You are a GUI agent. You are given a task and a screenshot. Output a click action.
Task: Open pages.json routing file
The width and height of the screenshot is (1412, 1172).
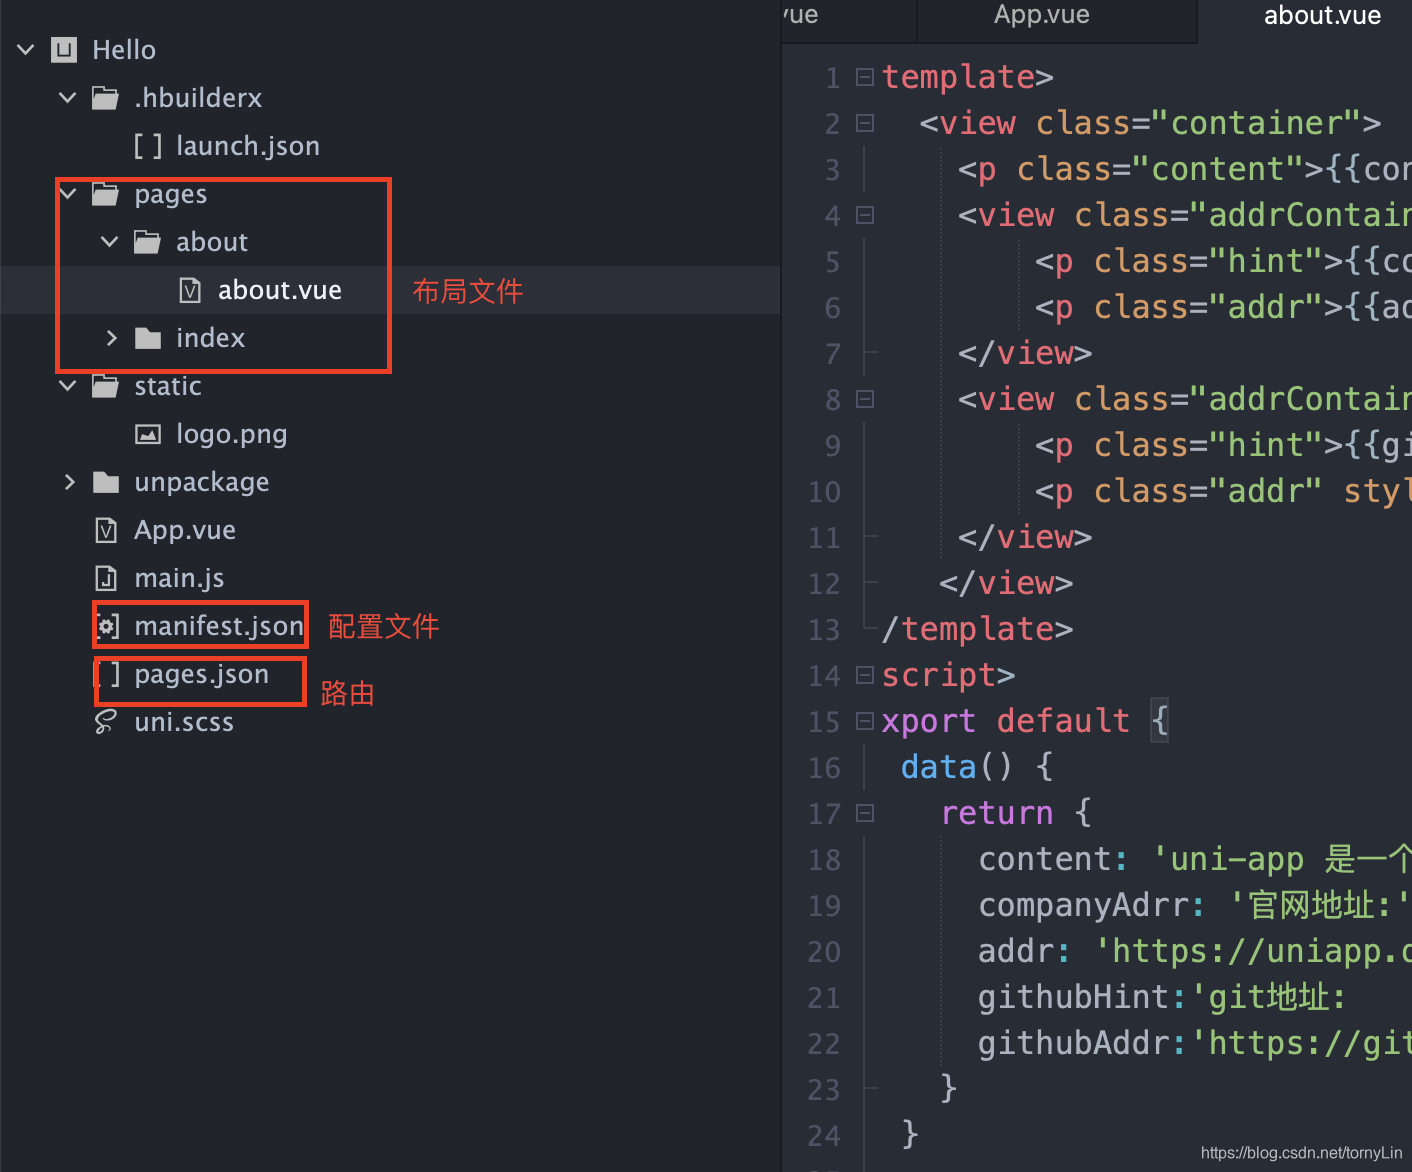tap(202, 675)
